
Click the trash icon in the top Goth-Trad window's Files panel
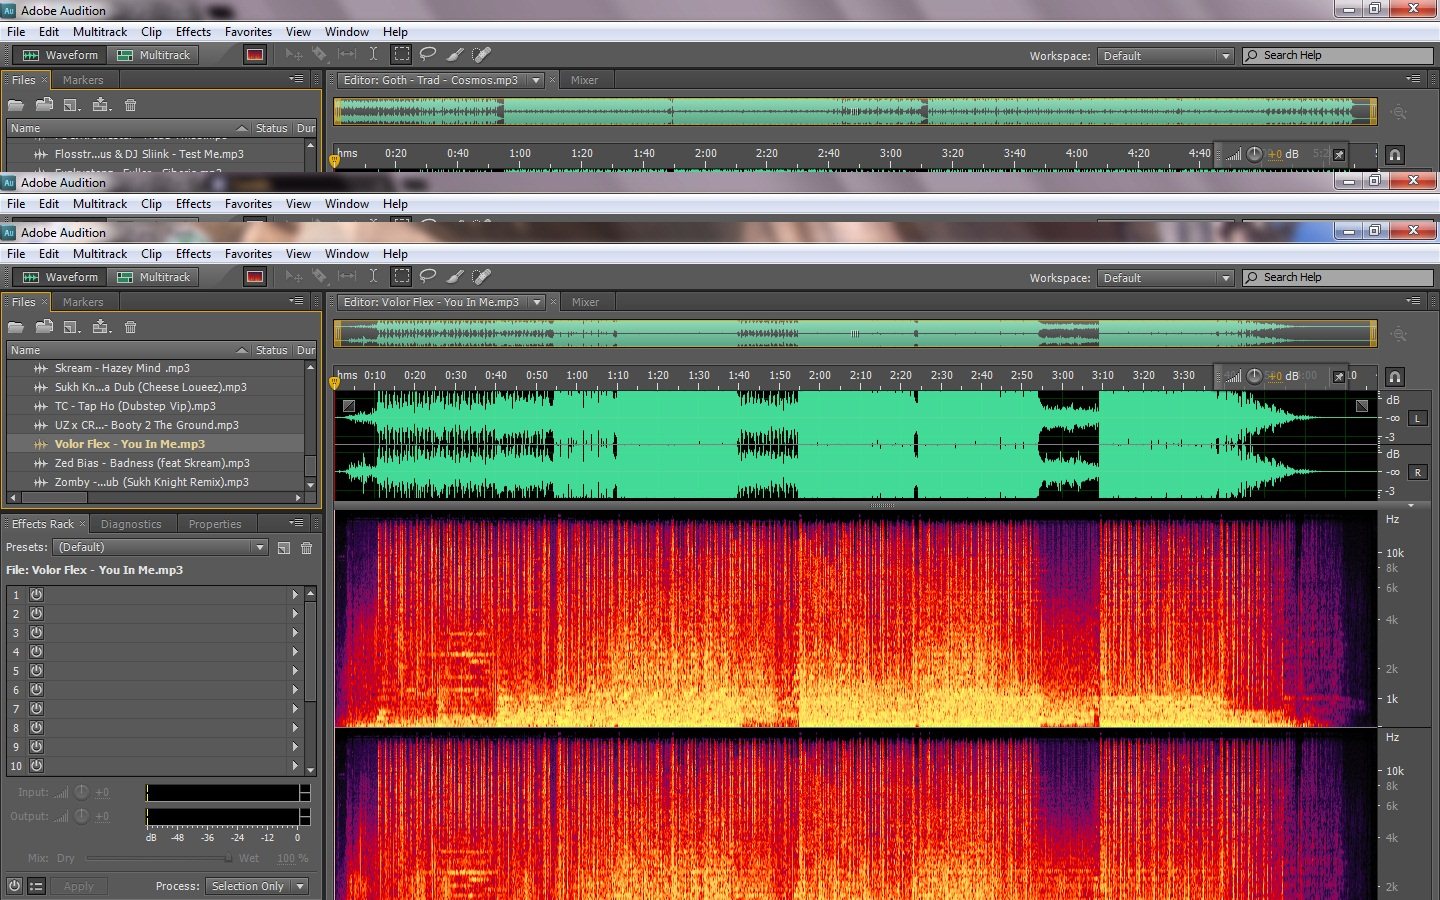point(130,105)
